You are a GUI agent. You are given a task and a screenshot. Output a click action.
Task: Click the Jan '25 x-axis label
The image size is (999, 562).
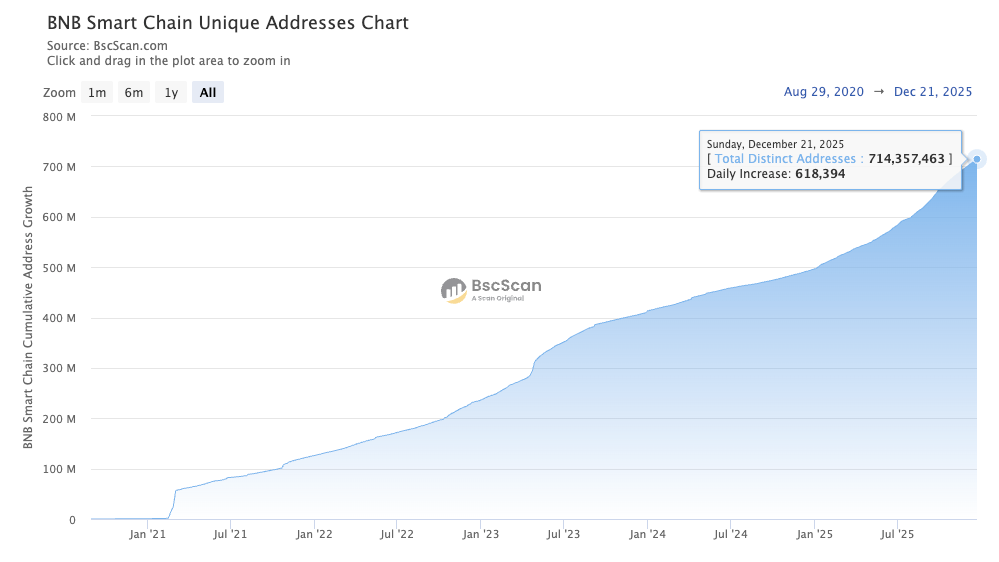point(814,534)
